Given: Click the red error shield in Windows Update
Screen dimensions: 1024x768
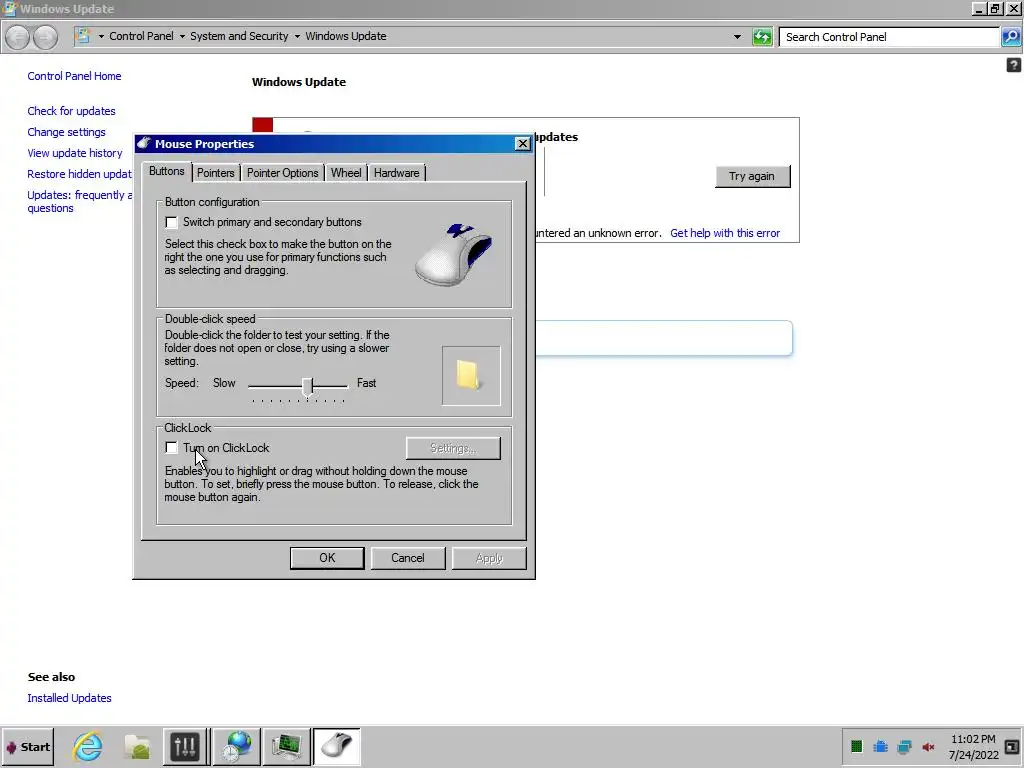Looking at the screenshot, I should pos(263,125).
